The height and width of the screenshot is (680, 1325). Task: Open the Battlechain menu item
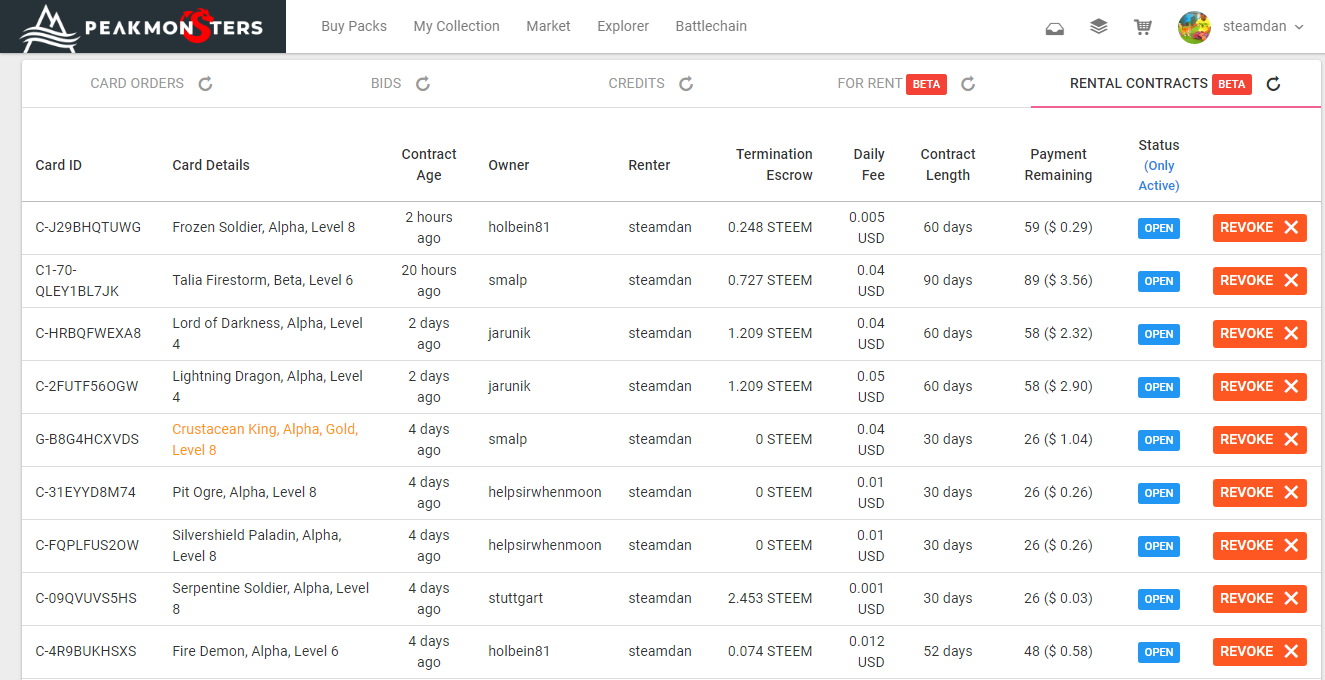click(711, 26)
